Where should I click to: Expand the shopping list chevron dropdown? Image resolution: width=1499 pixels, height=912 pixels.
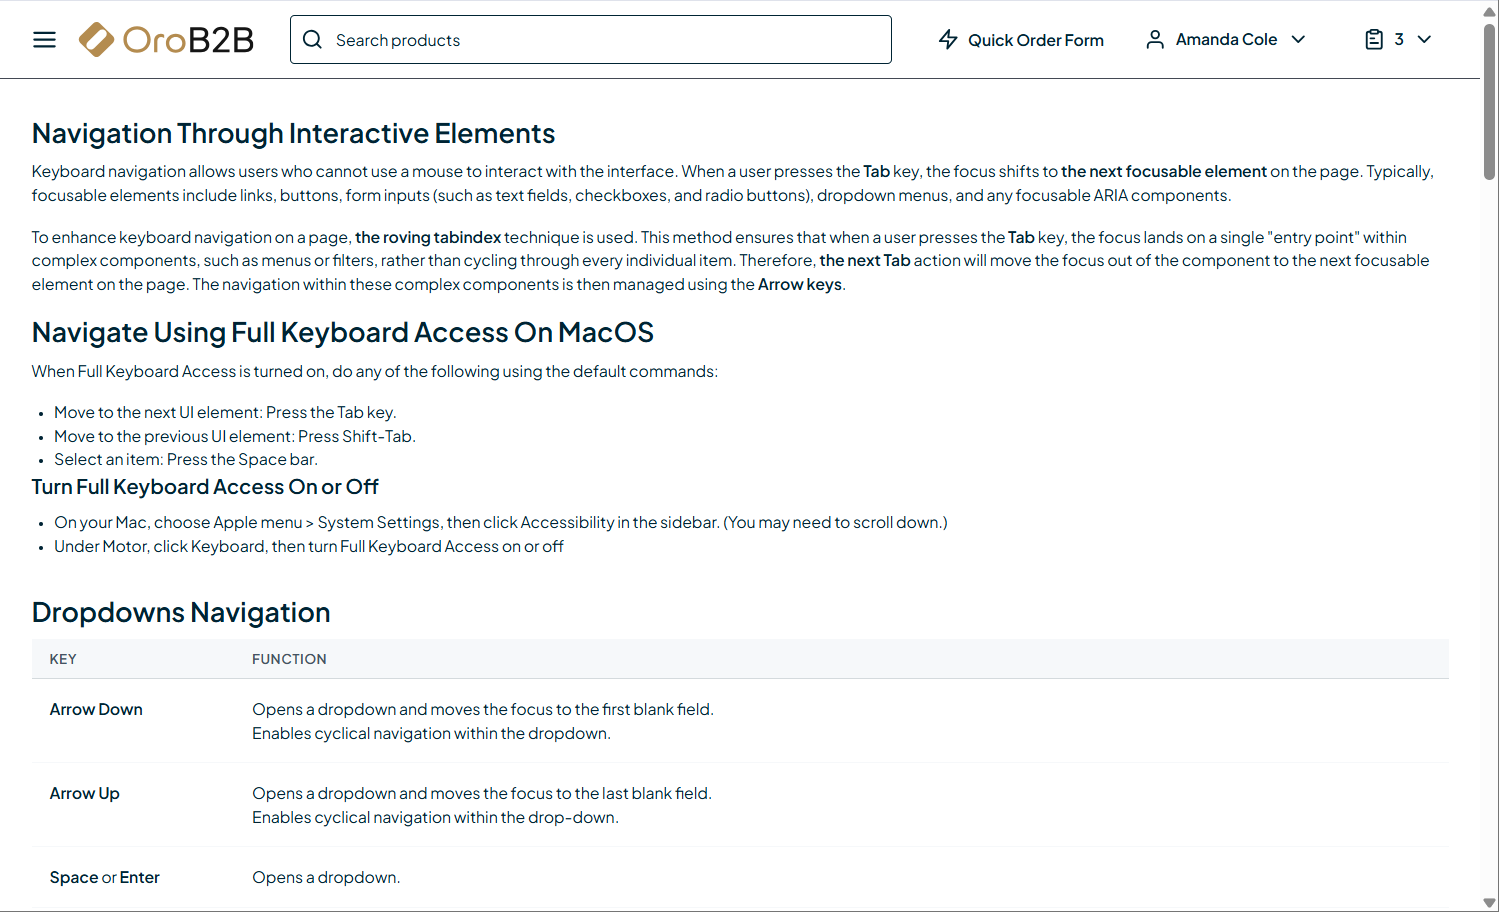(x=1425, y=40)
